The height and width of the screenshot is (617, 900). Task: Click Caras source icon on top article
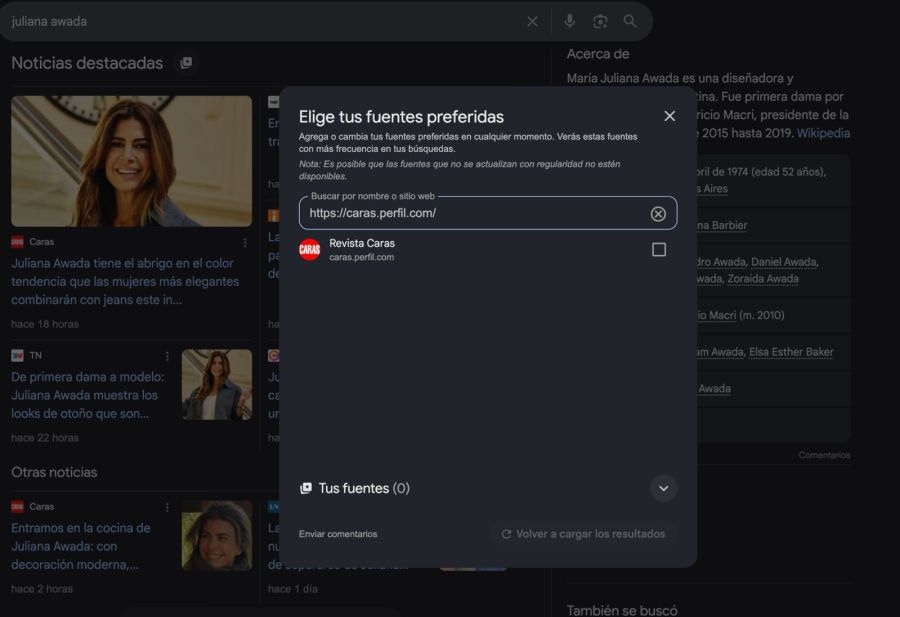(18, 242)
